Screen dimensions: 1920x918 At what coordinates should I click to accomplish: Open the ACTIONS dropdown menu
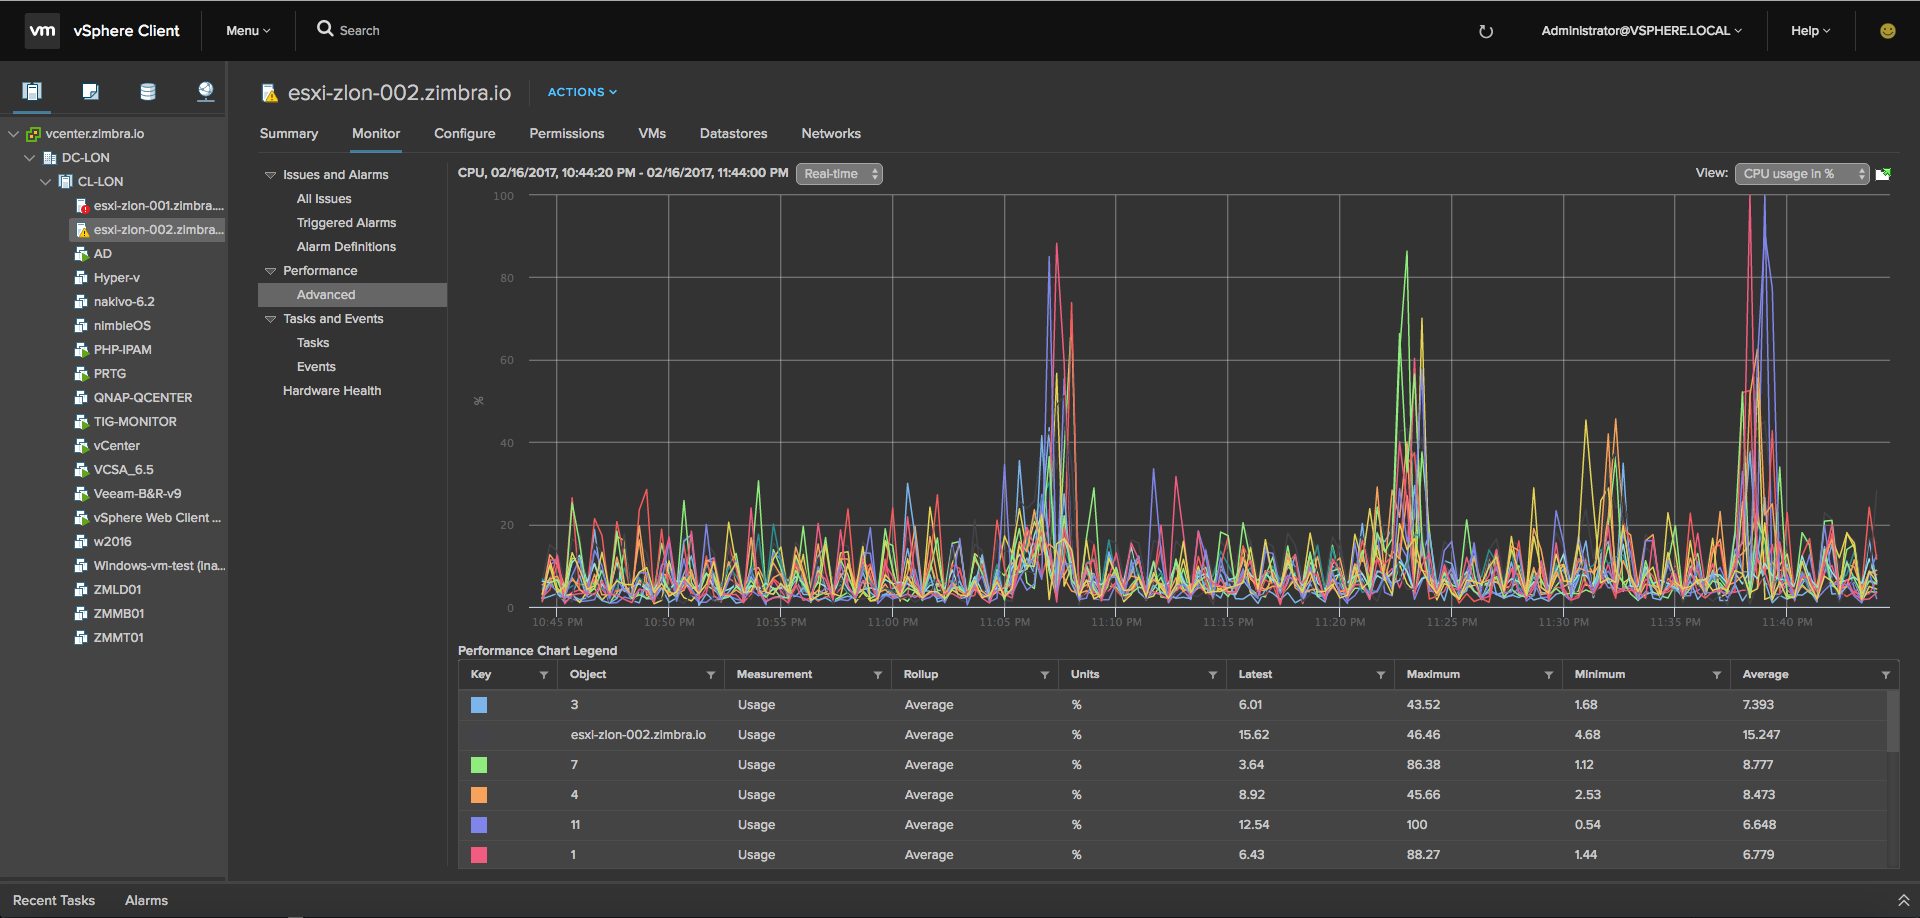tap(582, 92)
